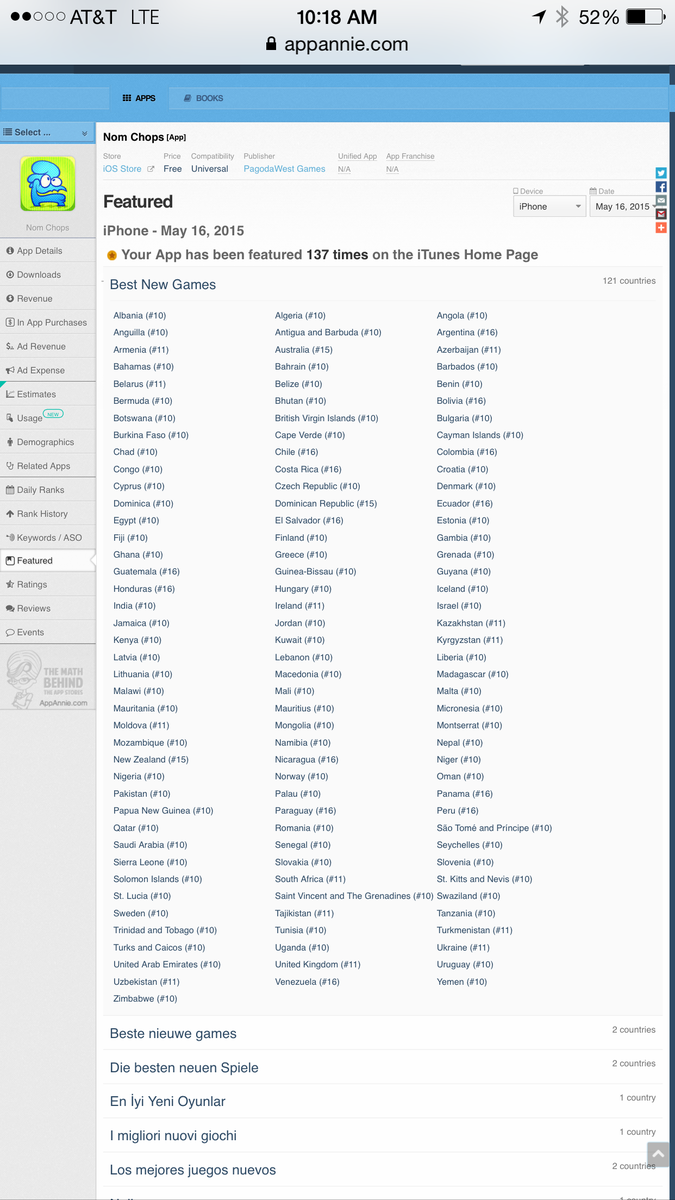Screen dimensions: 675x1200
Task: Expand the Select... sidebar dropdown
Action: (x=47, y=132)
